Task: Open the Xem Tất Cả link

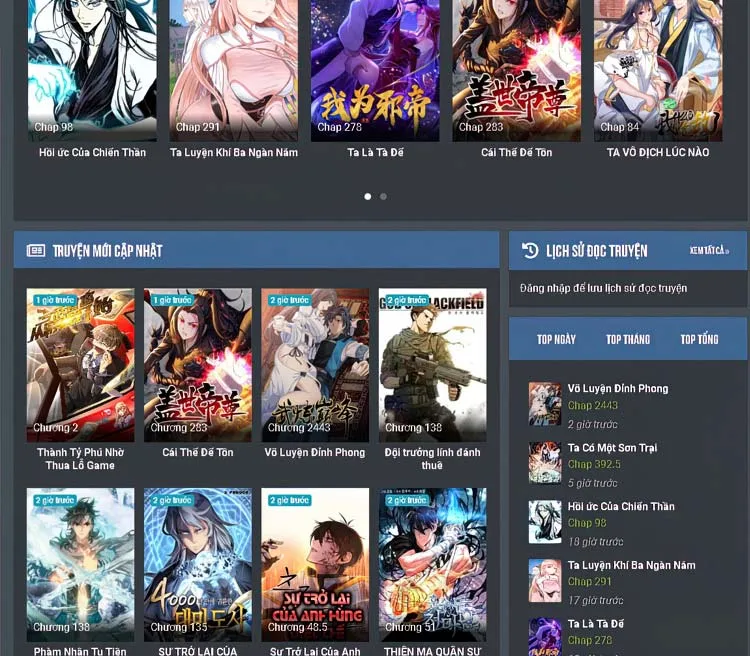Action: click(709, 250)
